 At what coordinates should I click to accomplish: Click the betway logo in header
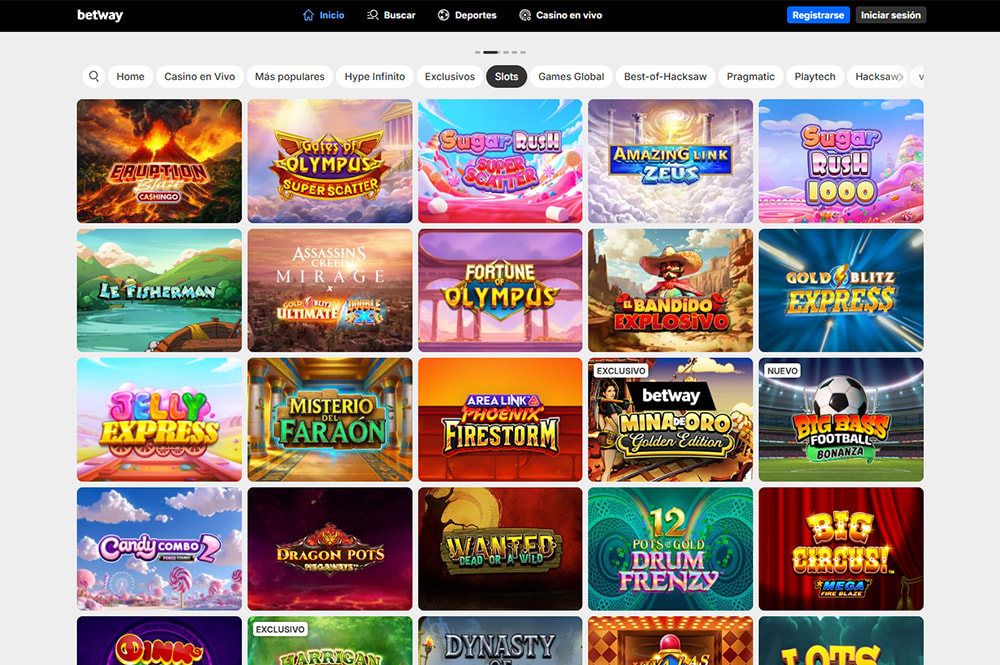click(x=100, y=15)
